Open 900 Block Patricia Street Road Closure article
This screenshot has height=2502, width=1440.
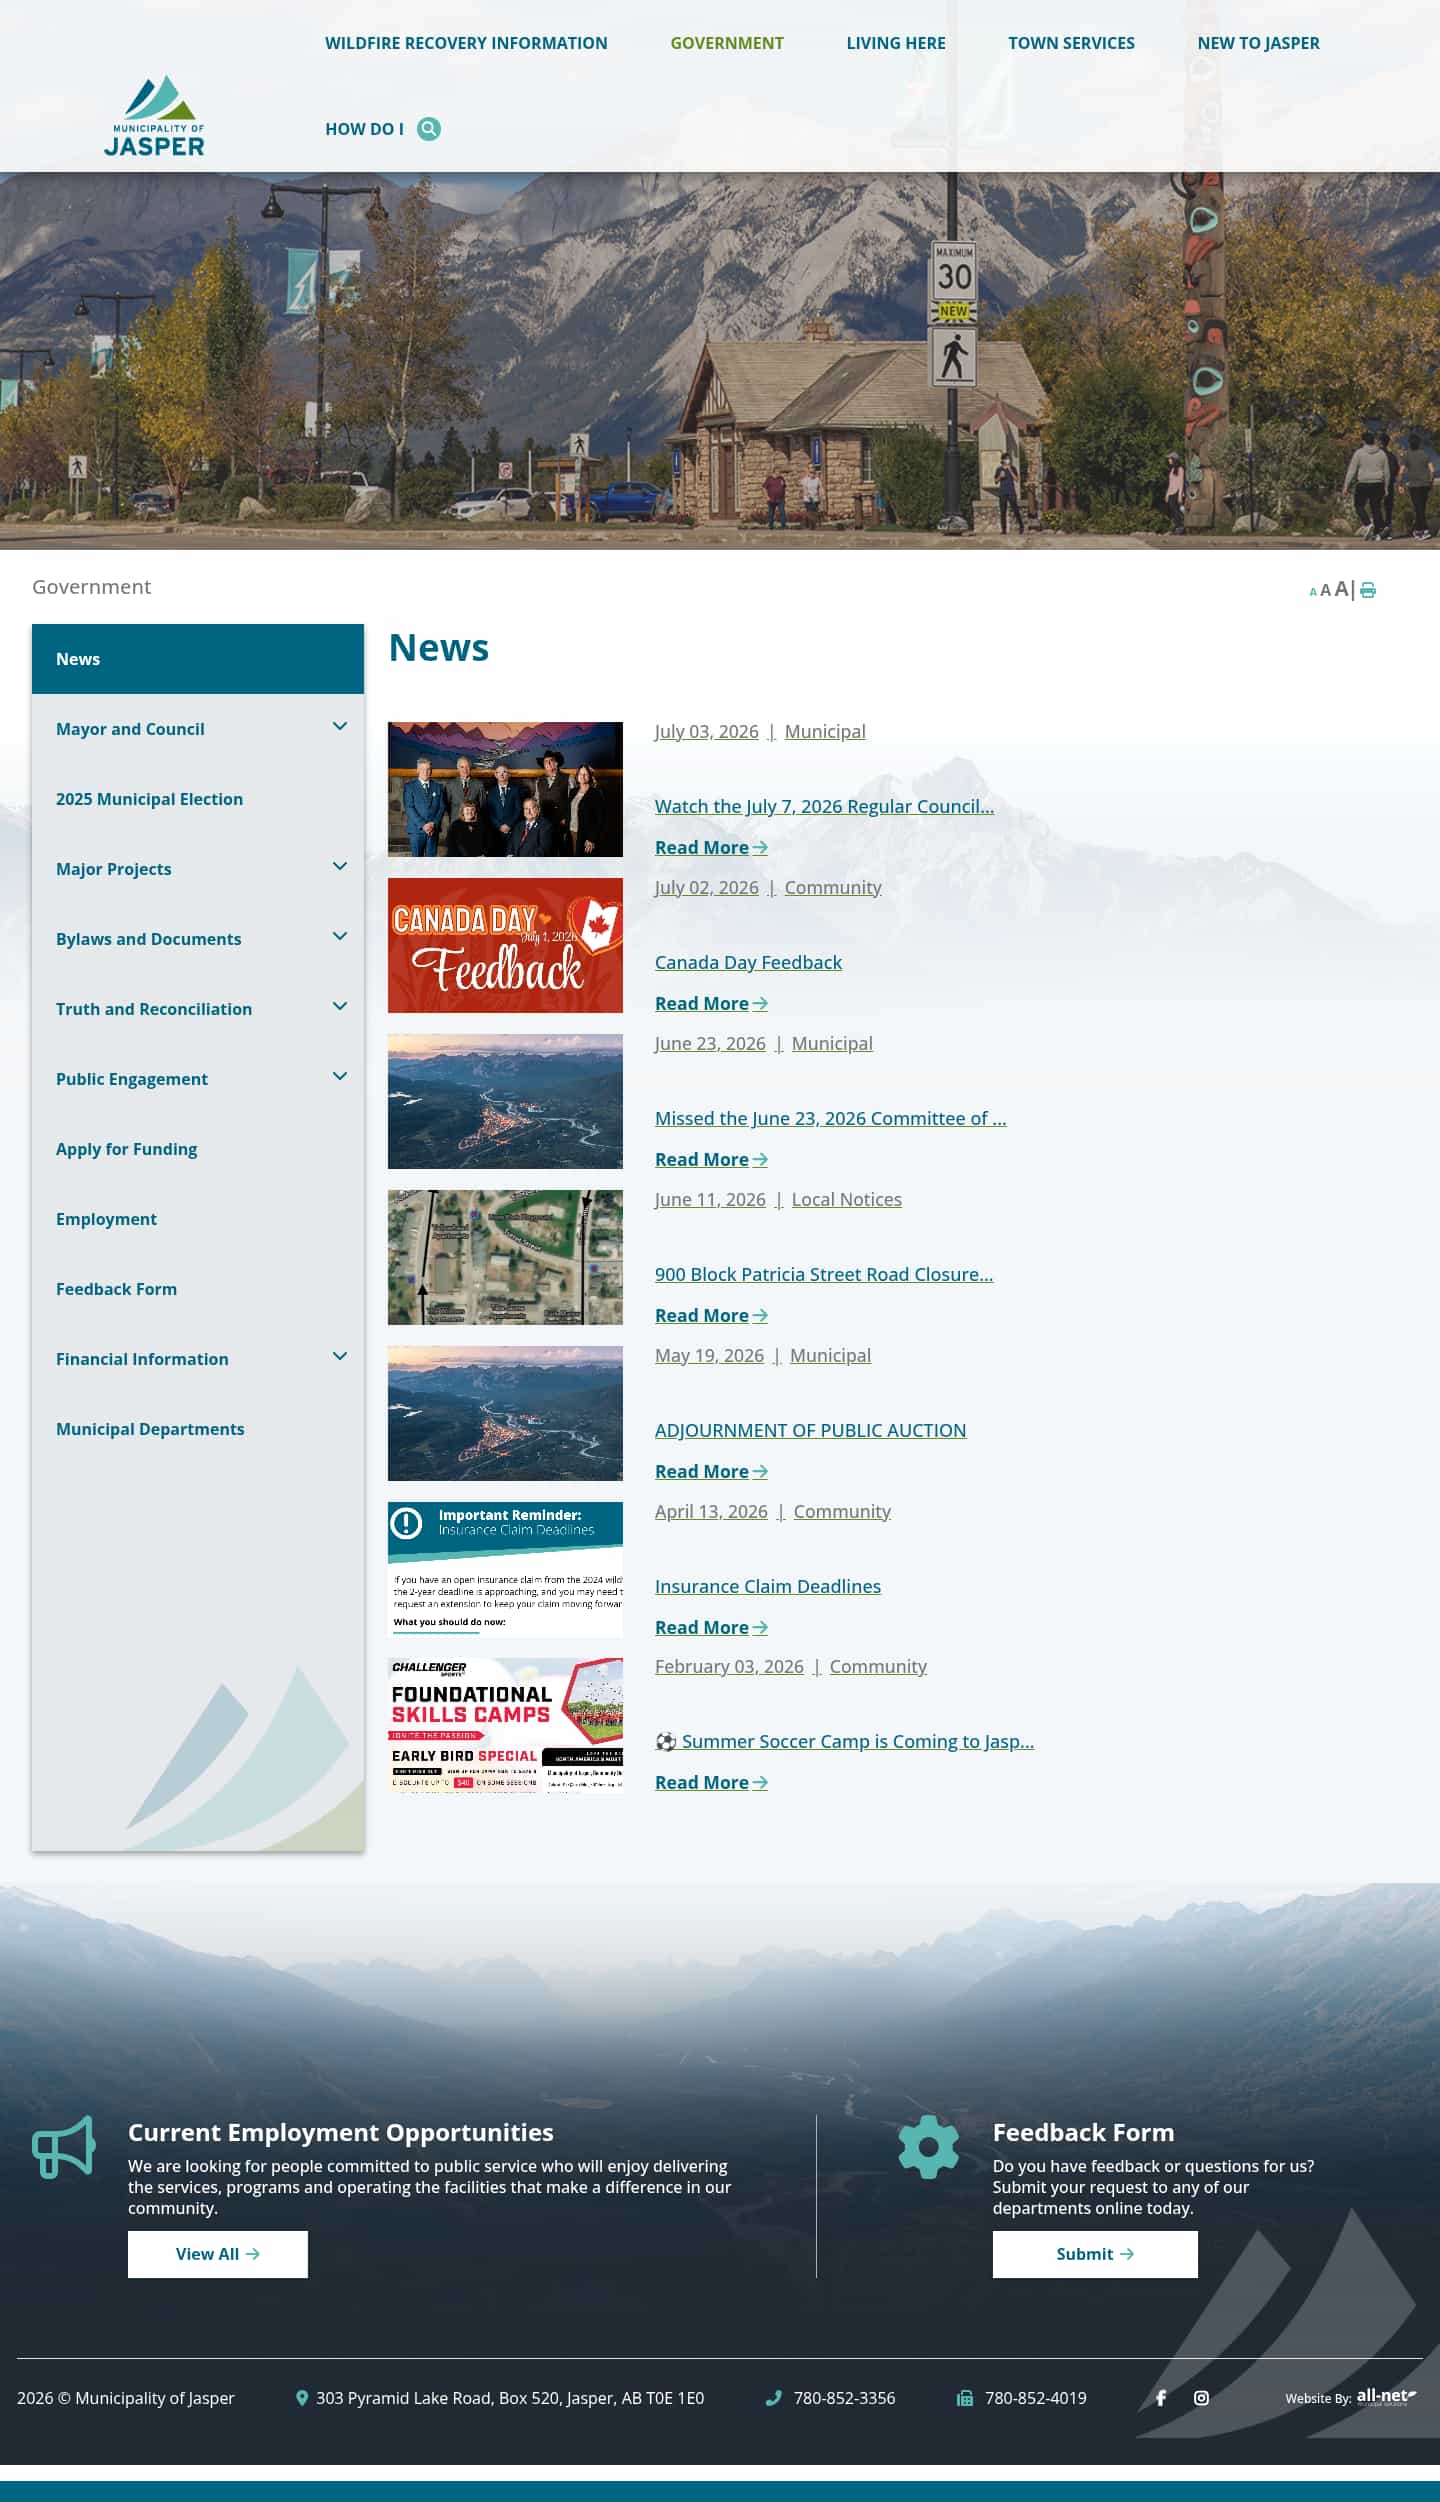(x=824, y=1275)
